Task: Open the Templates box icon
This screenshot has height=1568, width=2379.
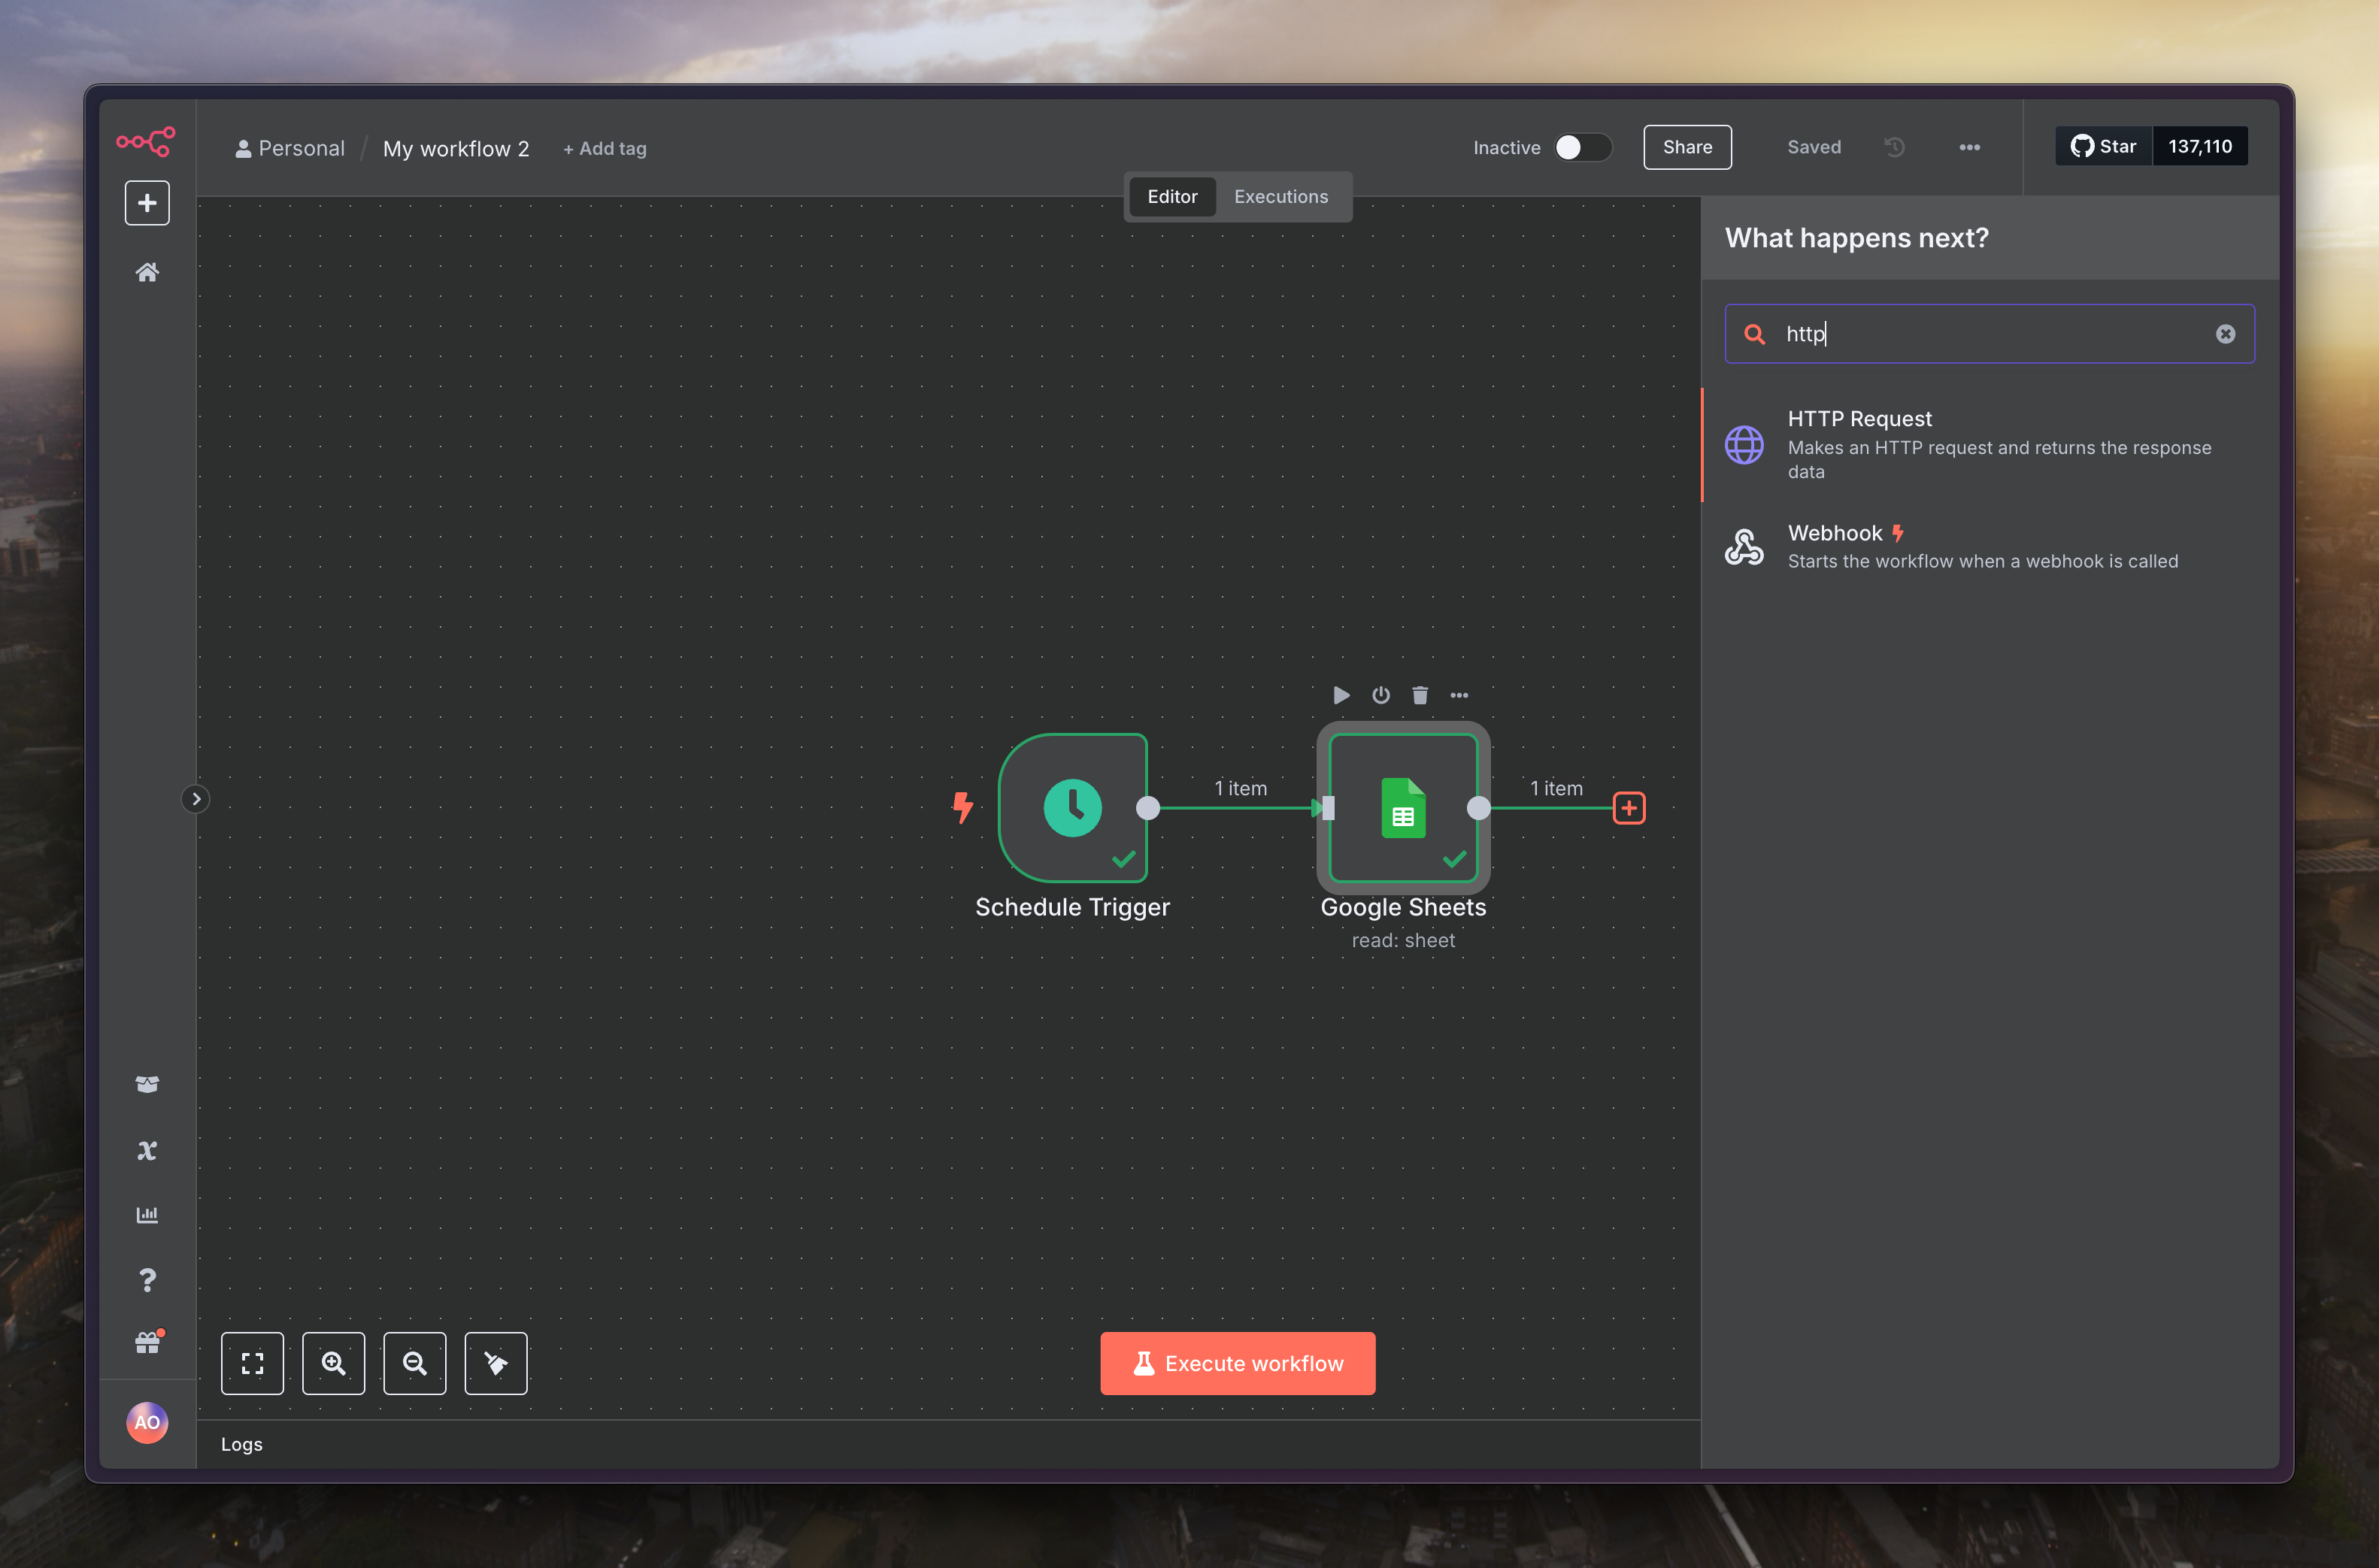Action: pyautogui.click(x=147, y=1084)
